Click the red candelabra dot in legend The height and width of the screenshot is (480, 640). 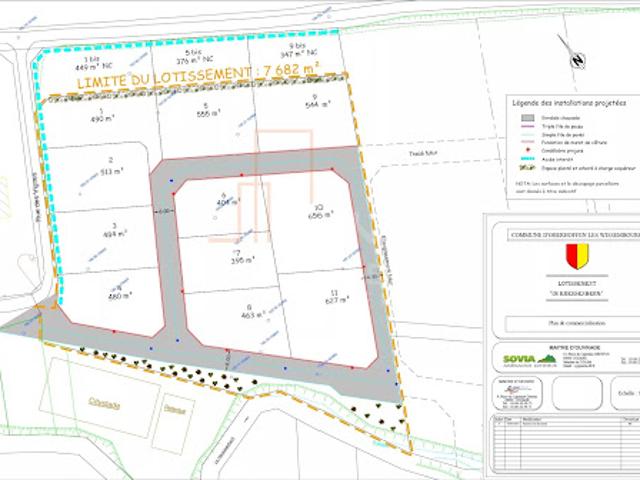[526, 151]
